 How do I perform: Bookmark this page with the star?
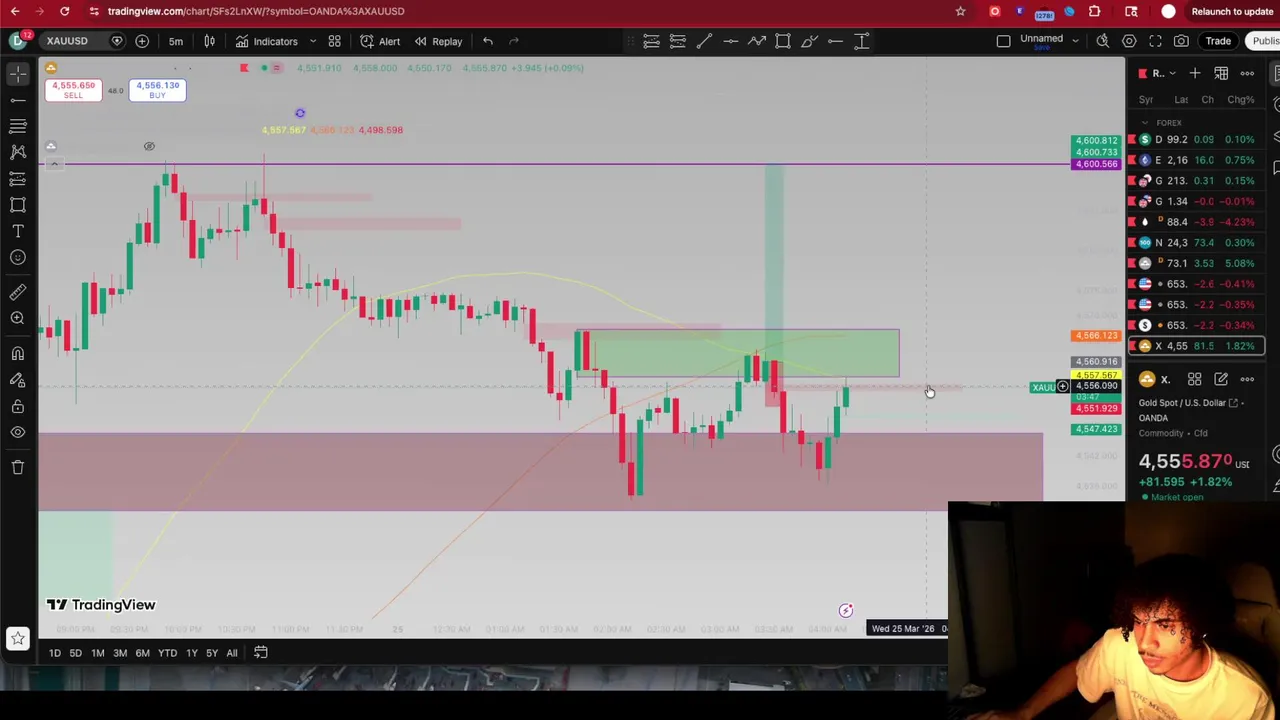(961, 11)
